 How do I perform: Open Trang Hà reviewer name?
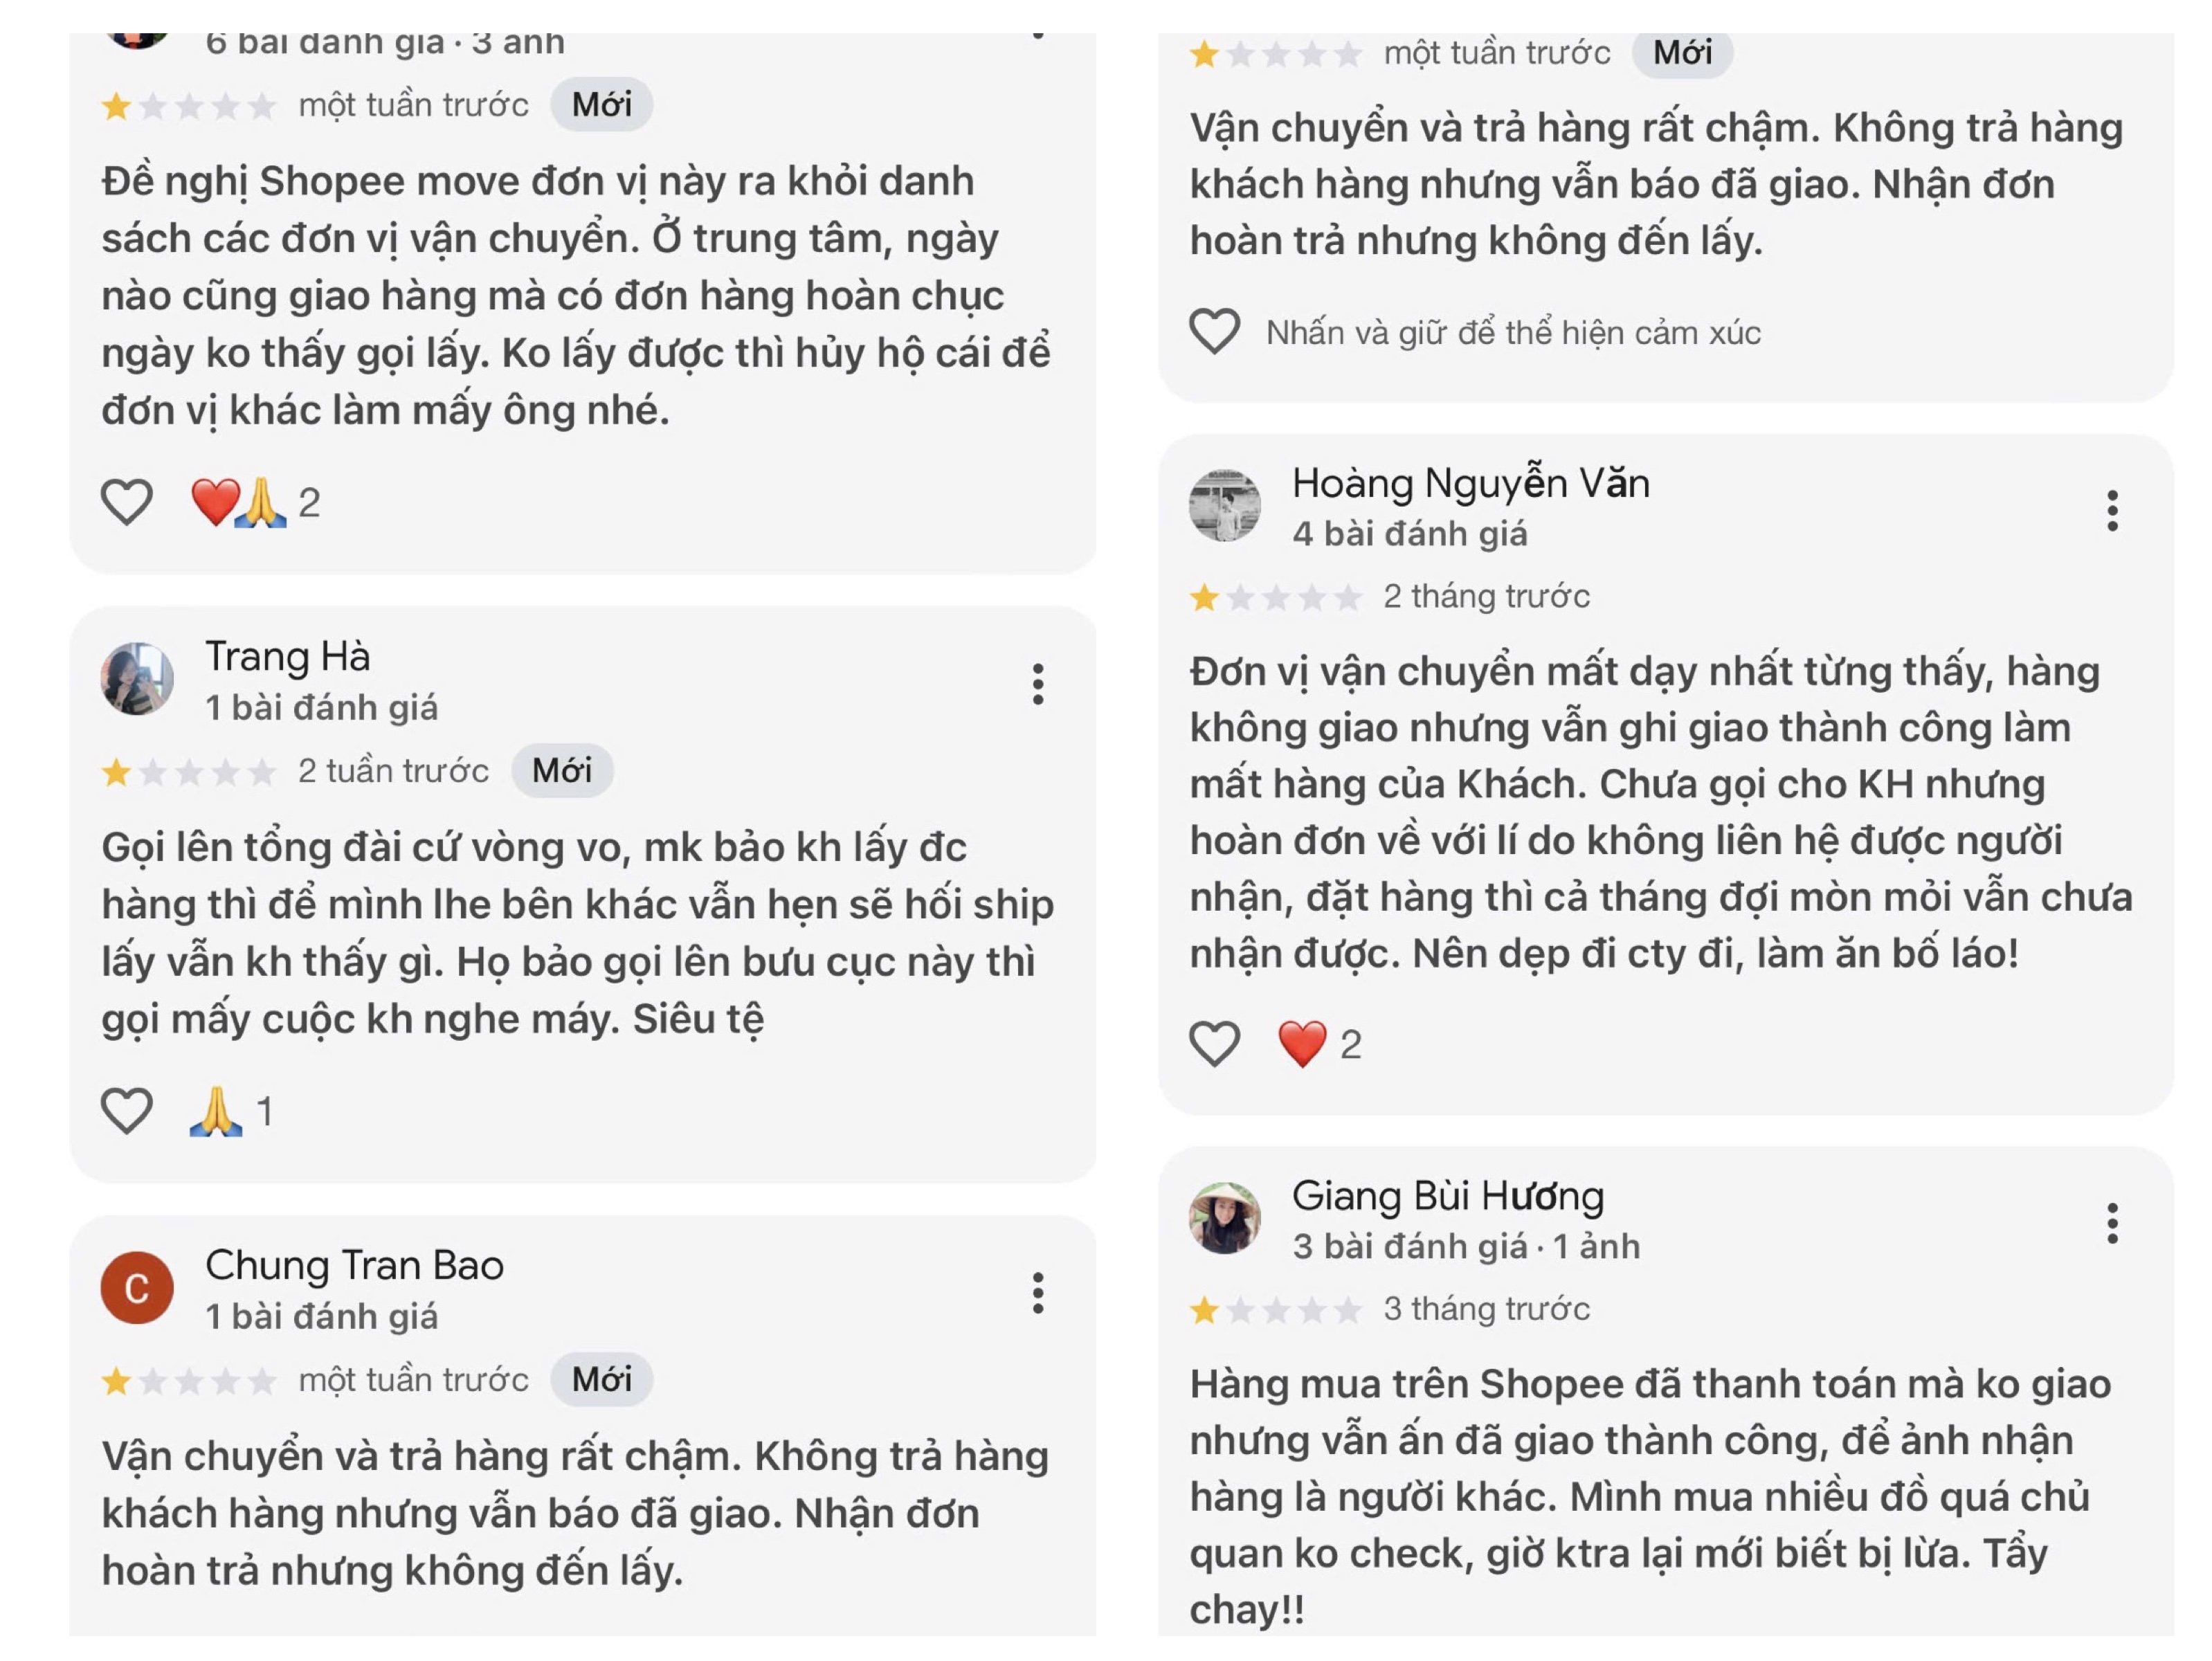click(288, 657)
